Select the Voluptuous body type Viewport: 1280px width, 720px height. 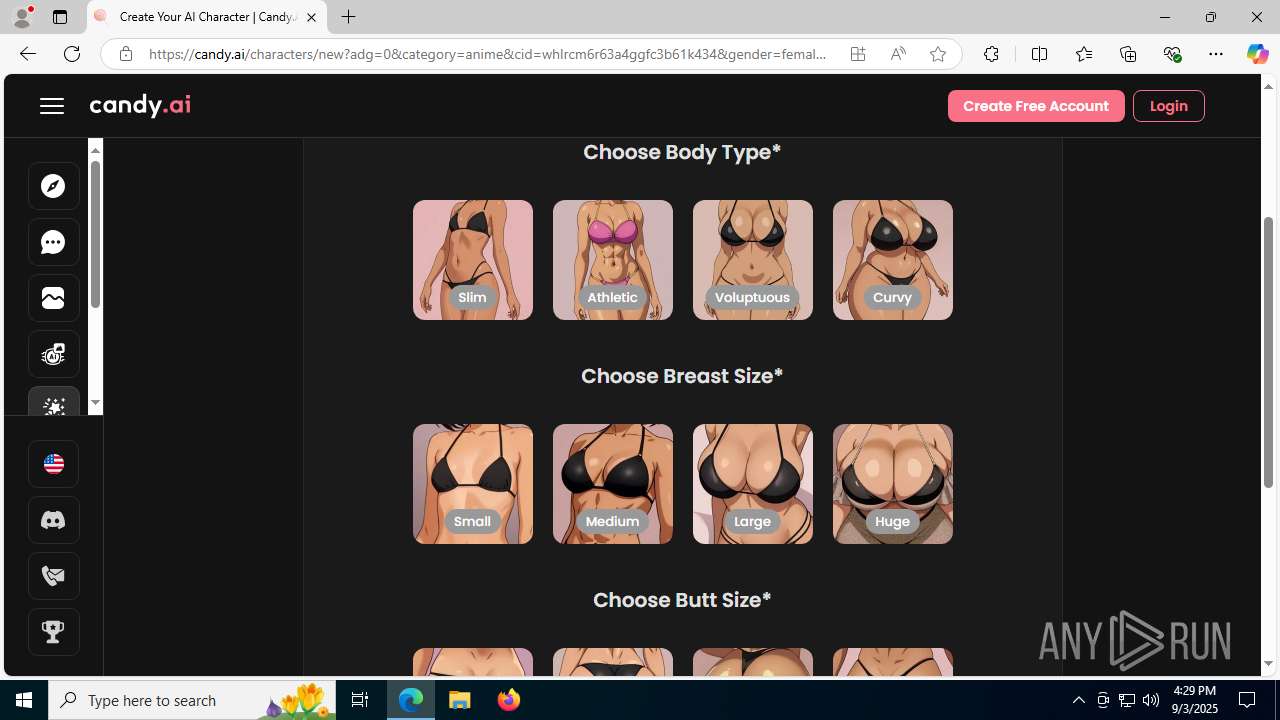[753, 260]
